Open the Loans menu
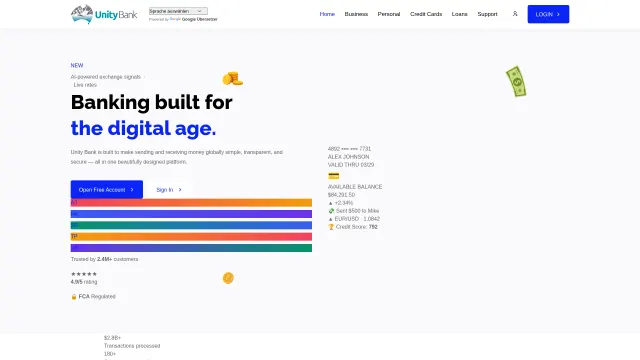This screenshot has height=360, width=640. pyautogui.click(x=459, y=14)
